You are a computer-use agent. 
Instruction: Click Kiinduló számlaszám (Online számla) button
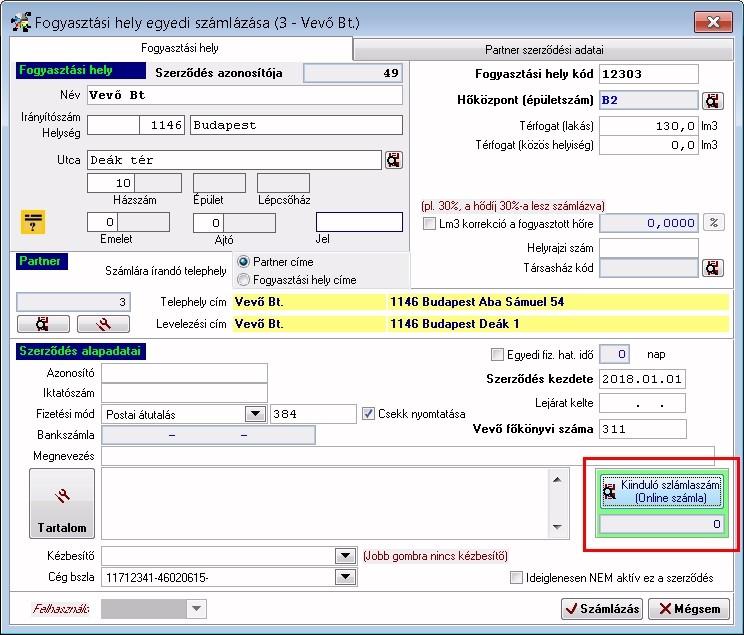point(661,491)
